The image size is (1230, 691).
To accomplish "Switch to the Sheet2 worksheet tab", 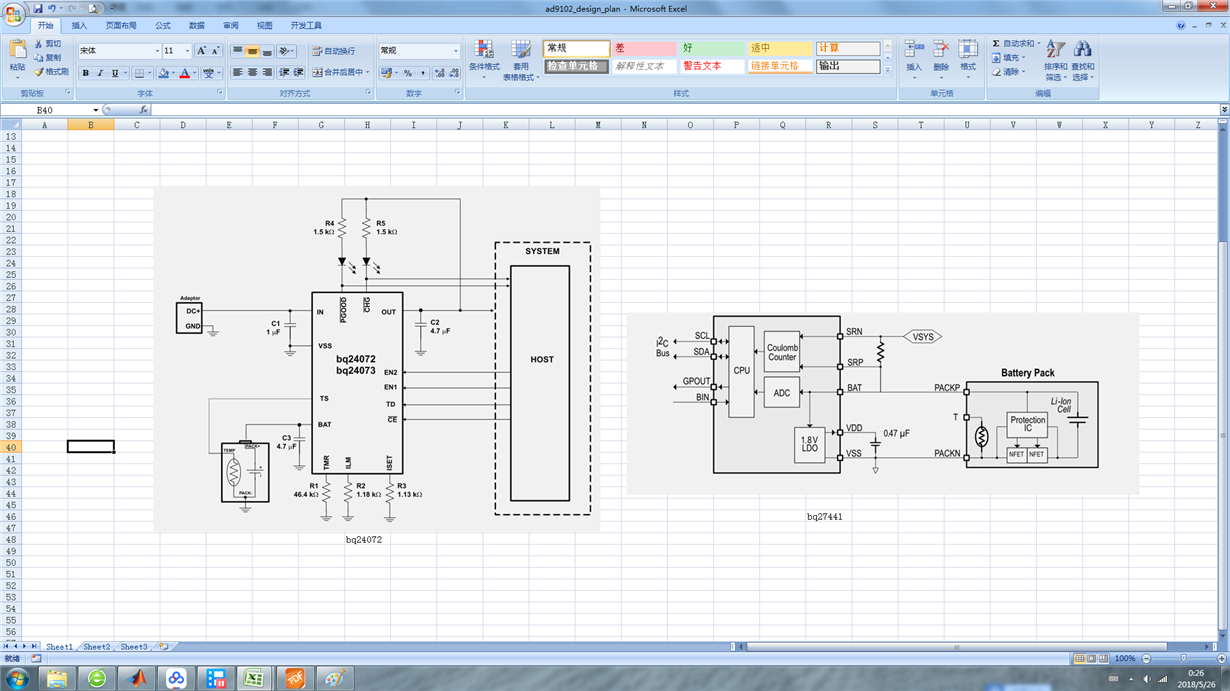I will 96,647.
